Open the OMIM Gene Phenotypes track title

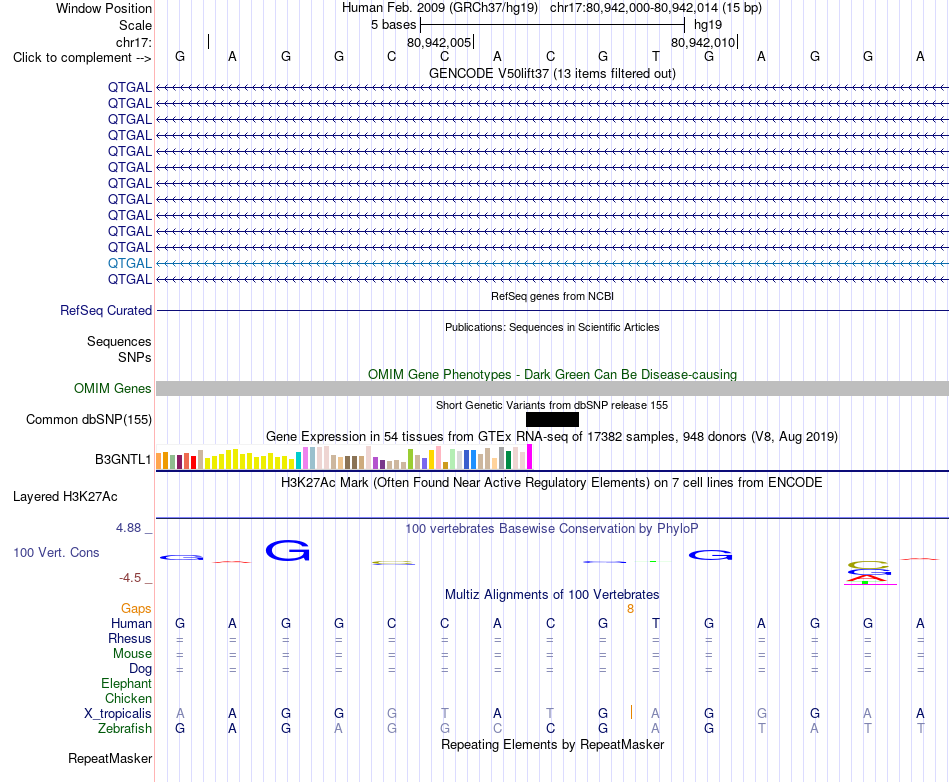click(x=552, y=374)
